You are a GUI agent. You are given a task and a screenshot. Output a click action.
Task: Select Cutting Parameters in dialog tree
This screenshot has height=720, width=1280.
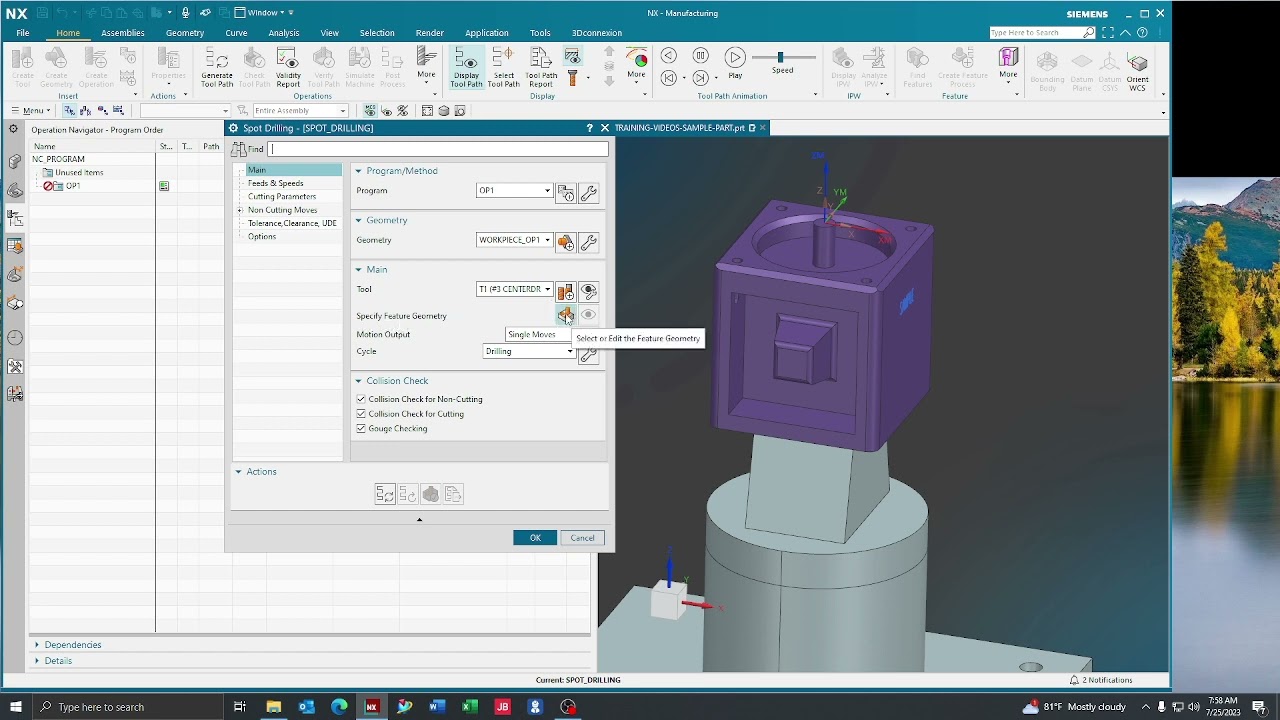282,196
